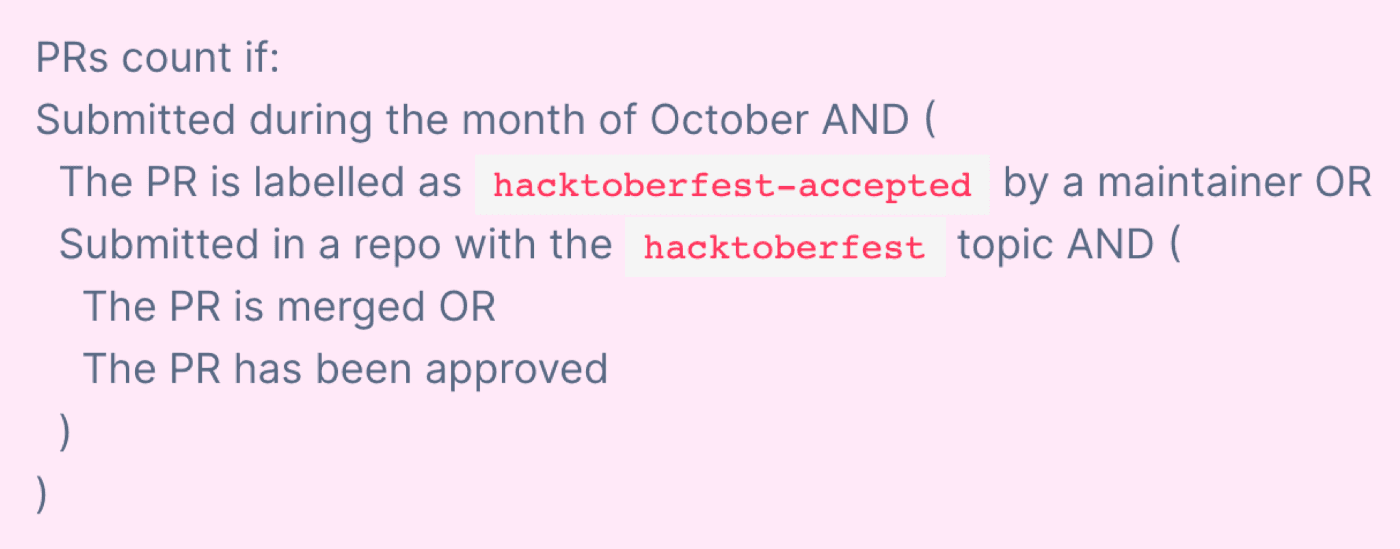Click the hacktoberfest topic code label
Image resolution: width=1400 pixels, height=549 pixels.
click(x=784, y=247)
